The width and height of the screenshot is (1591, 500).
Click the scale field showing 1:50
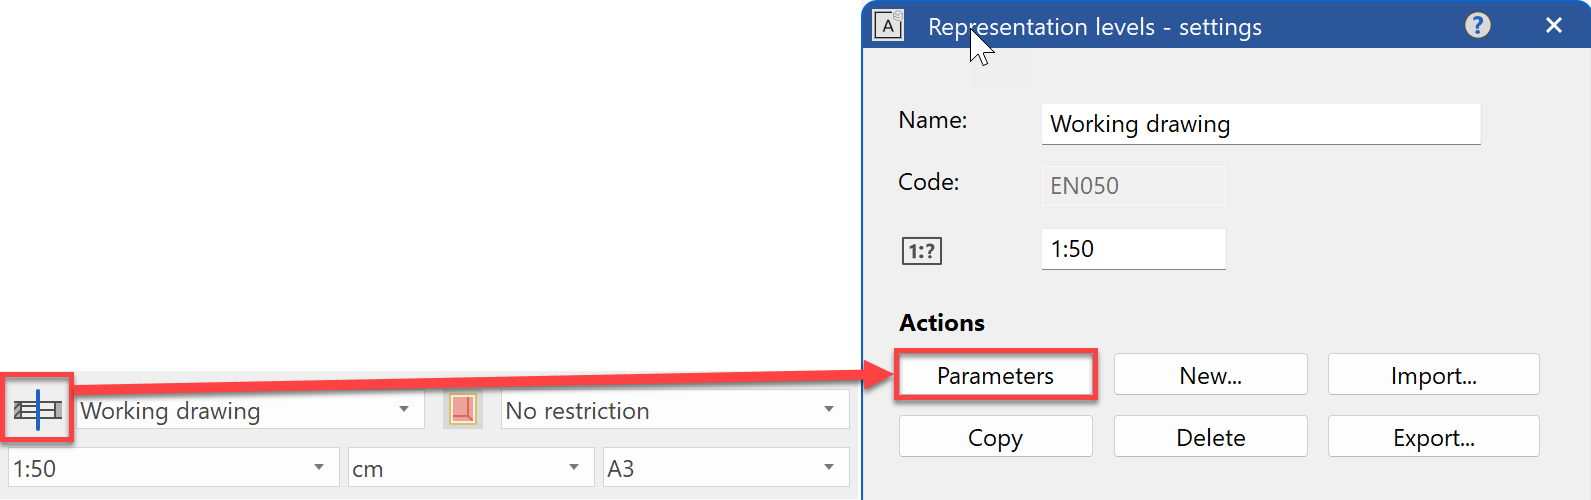tap(1133, 249)
